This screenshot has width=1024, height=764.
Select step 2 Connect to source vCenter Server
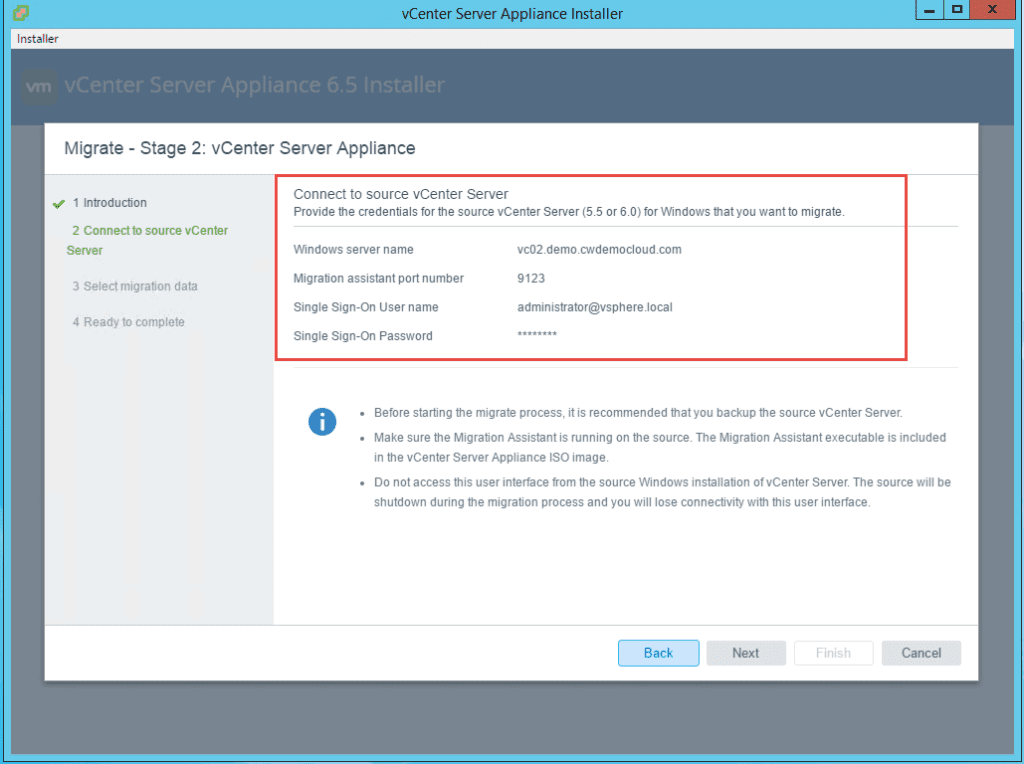(147, 240)
